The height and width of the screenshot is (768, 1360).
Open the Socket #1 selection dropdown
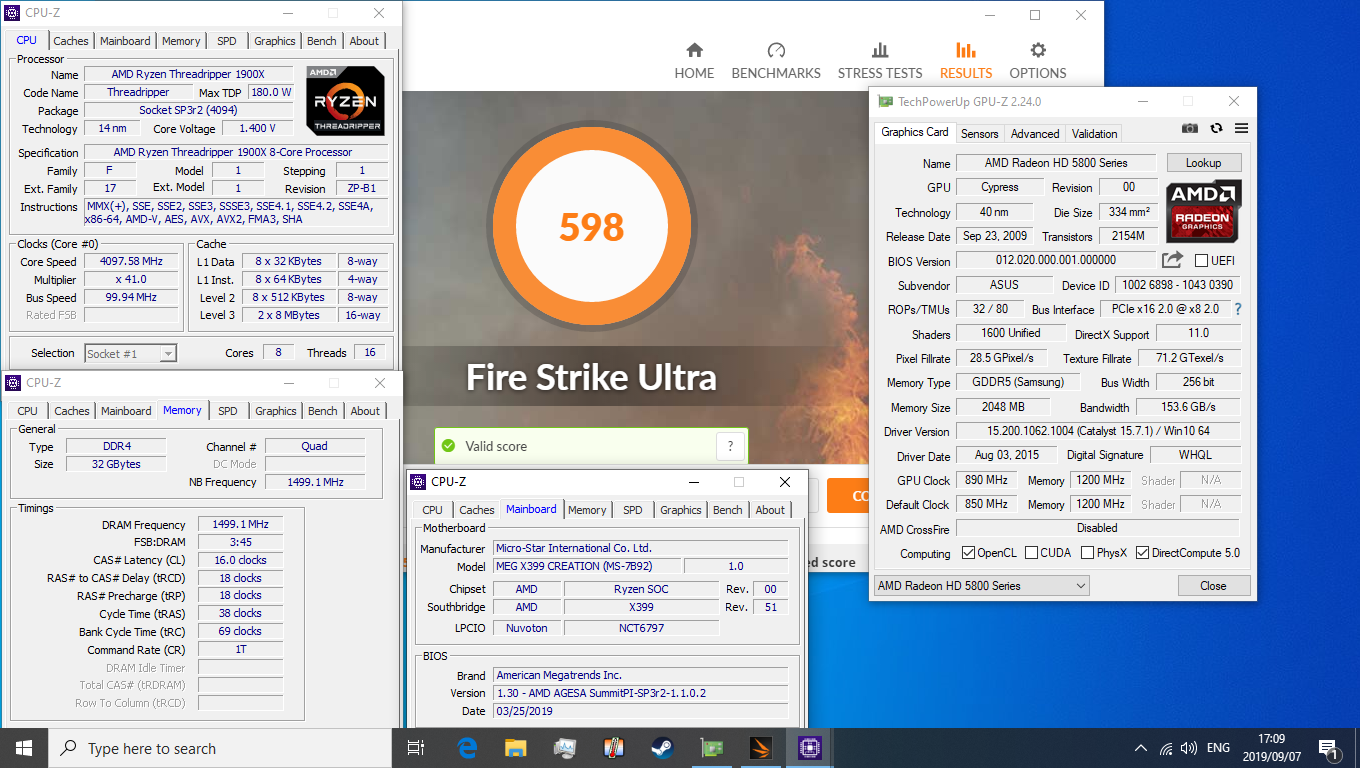click(130, 353)
